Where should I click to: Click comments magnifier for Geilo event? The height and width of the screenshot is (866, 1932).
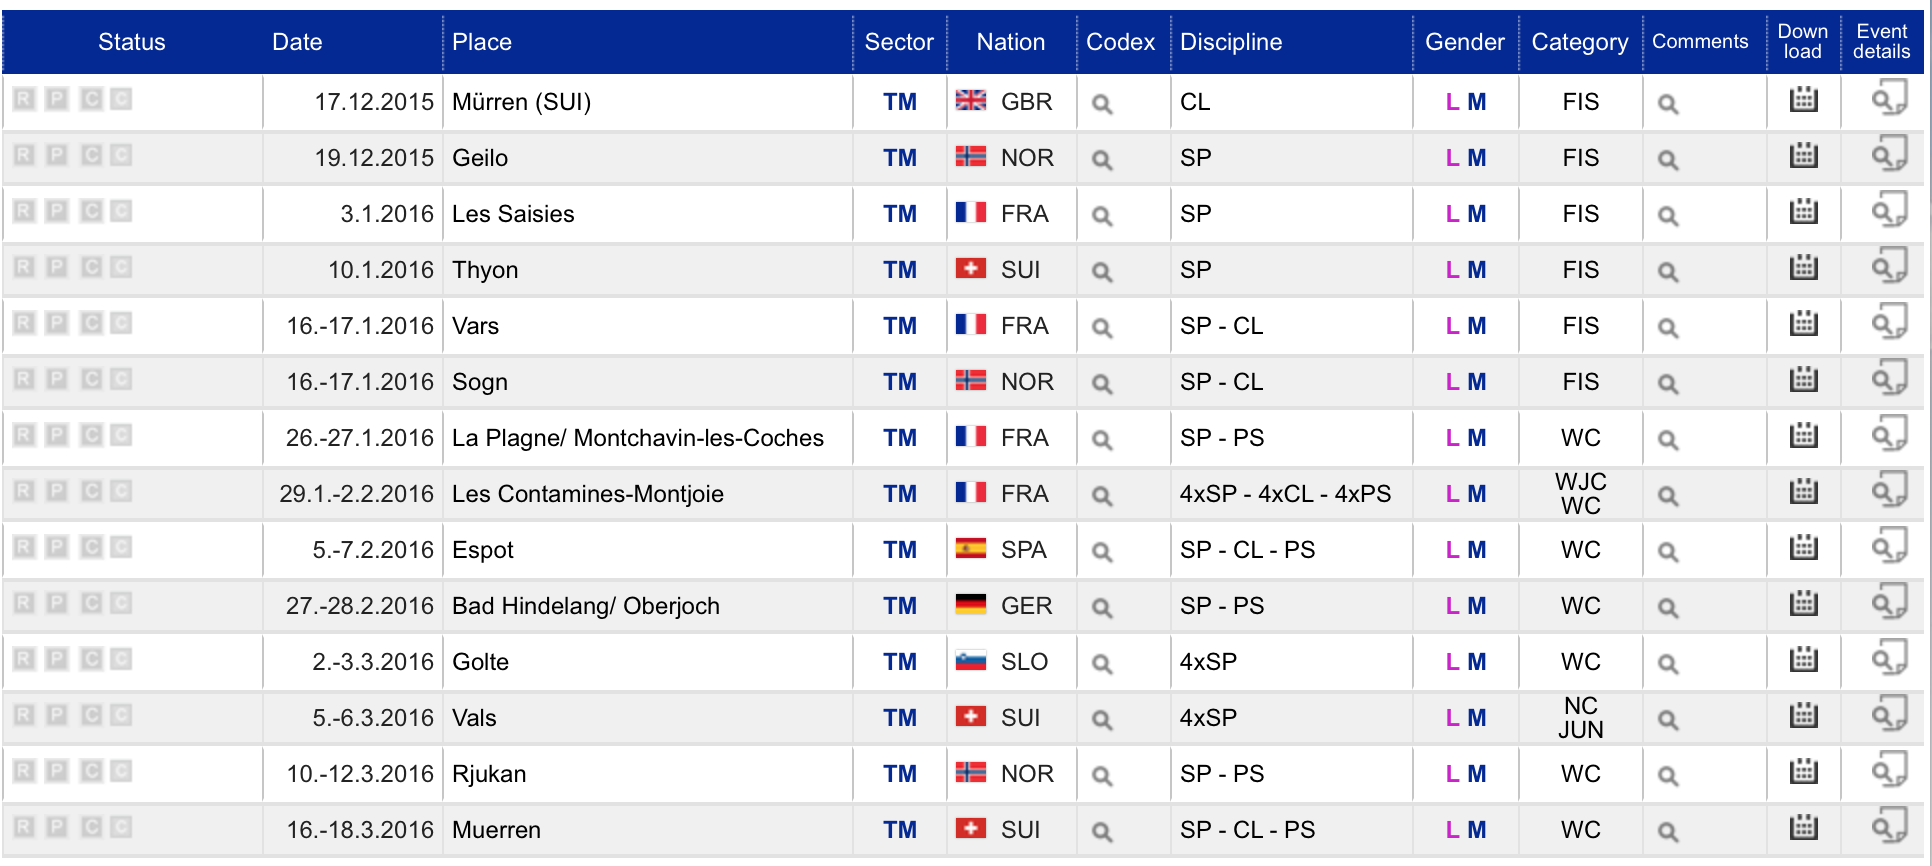coord(1667,160)
